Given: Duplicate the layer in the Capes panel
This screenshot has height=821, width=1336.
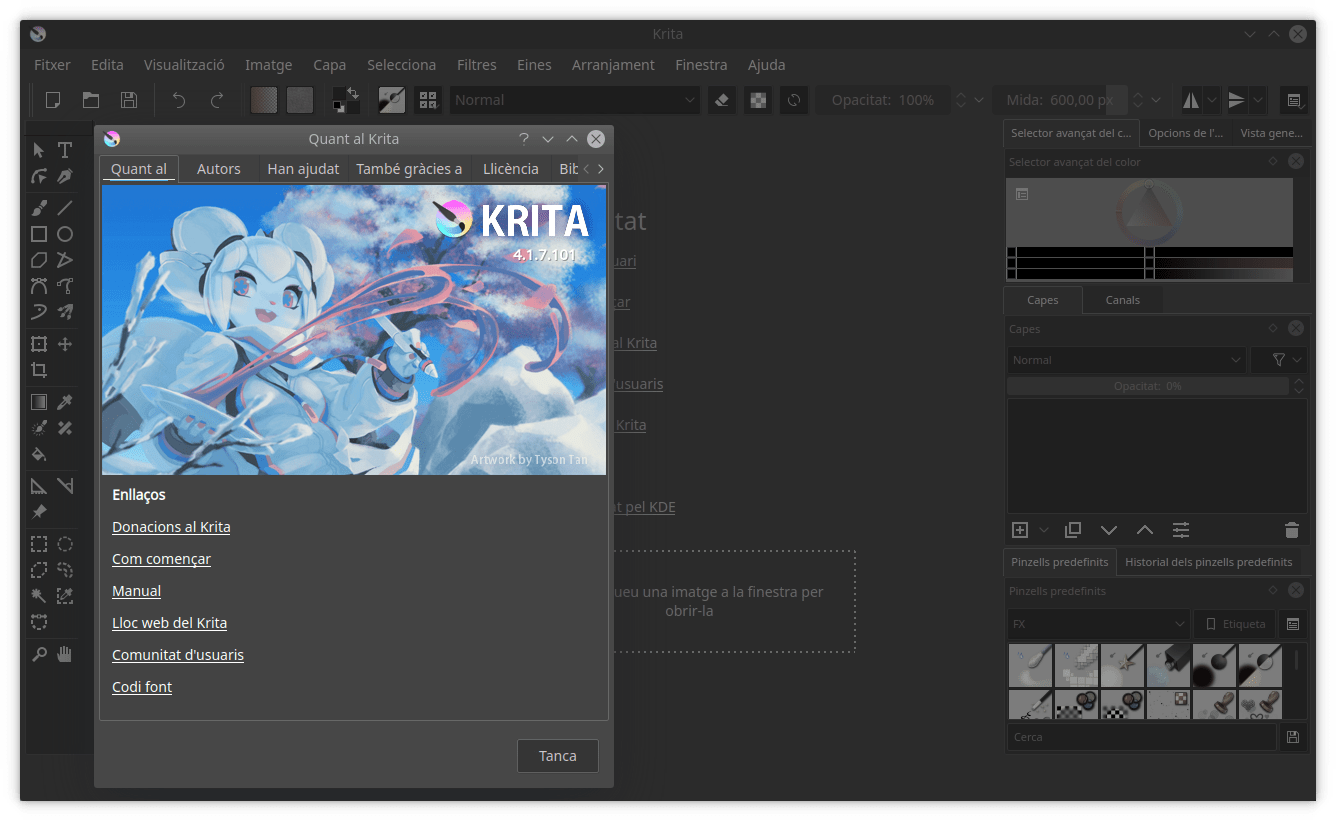Looking at the screenshot, I should (1073, 530).
